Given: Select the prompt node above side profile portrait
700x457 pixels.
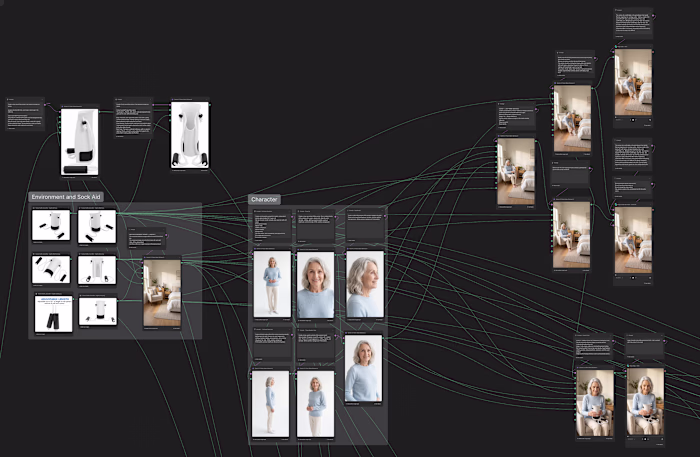Looking at the screenshot, I should click(366, 226).
